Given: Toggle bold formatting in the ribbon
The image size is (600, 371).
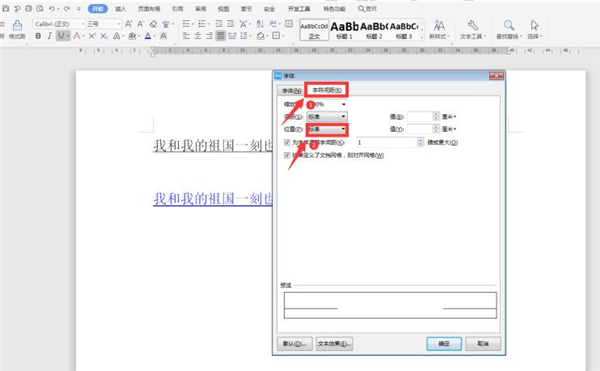Looking at the screenshot, I should [x=38, y=36].
